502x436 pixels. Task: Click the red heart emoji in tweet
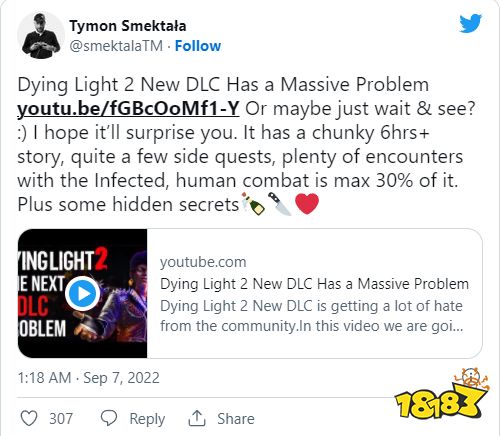point(307,204)
